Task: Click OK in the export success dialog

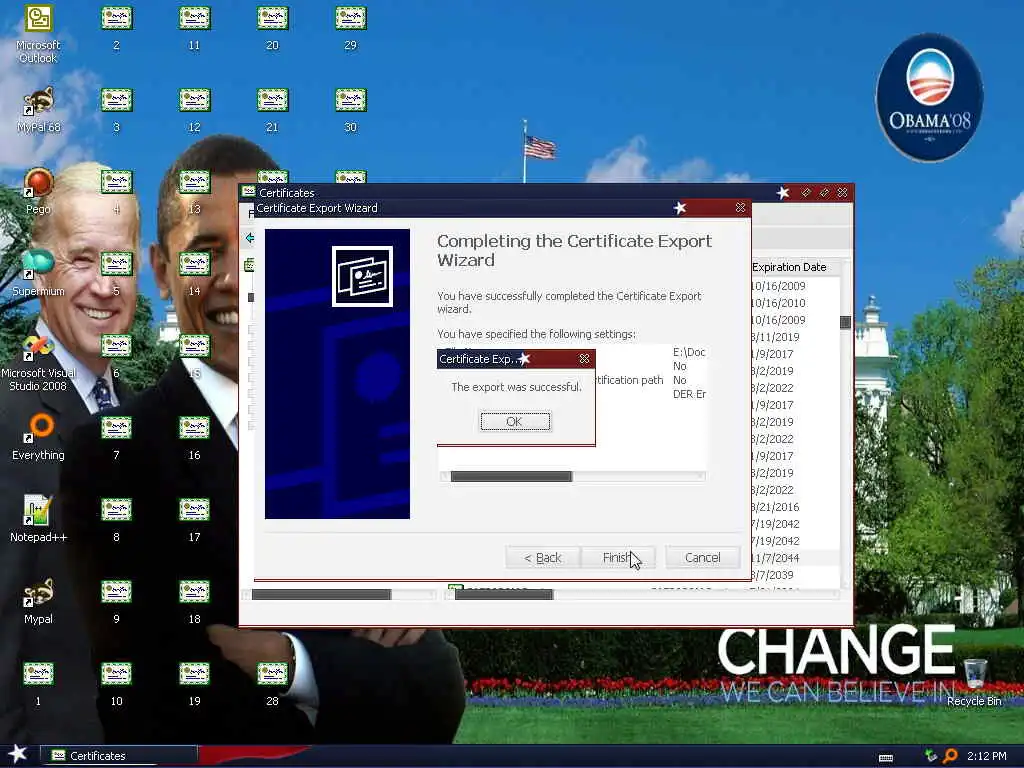Action: click(515, 422)
